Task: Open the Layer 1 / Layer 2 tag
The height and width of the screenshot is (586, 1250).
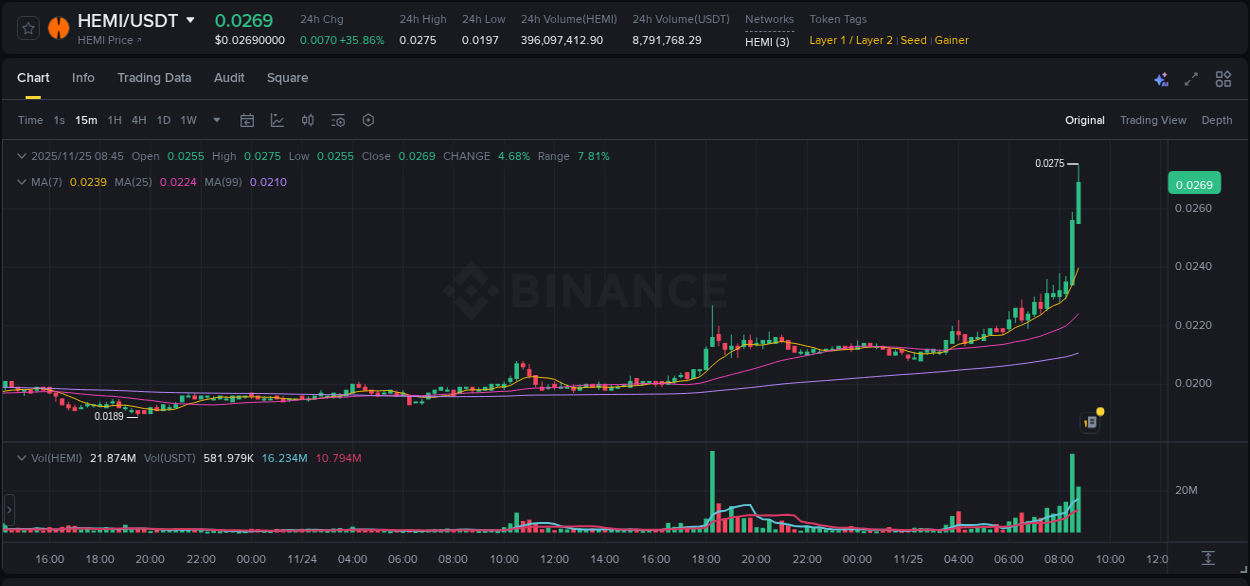Action: tap(847, 40)
